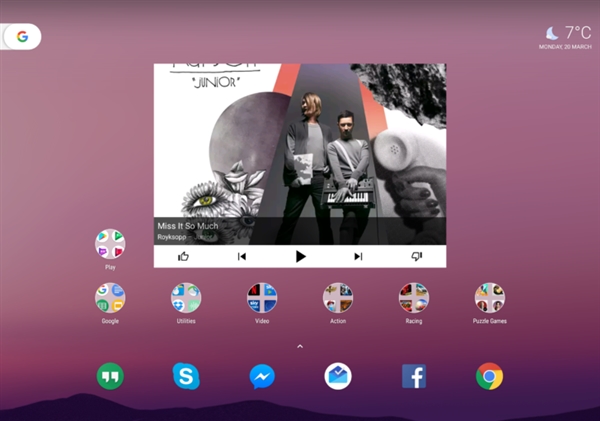The height and width of the screenshot is (421, 600).
Task: Give the song a thumbs up
Action: click(x=183, y=257)
